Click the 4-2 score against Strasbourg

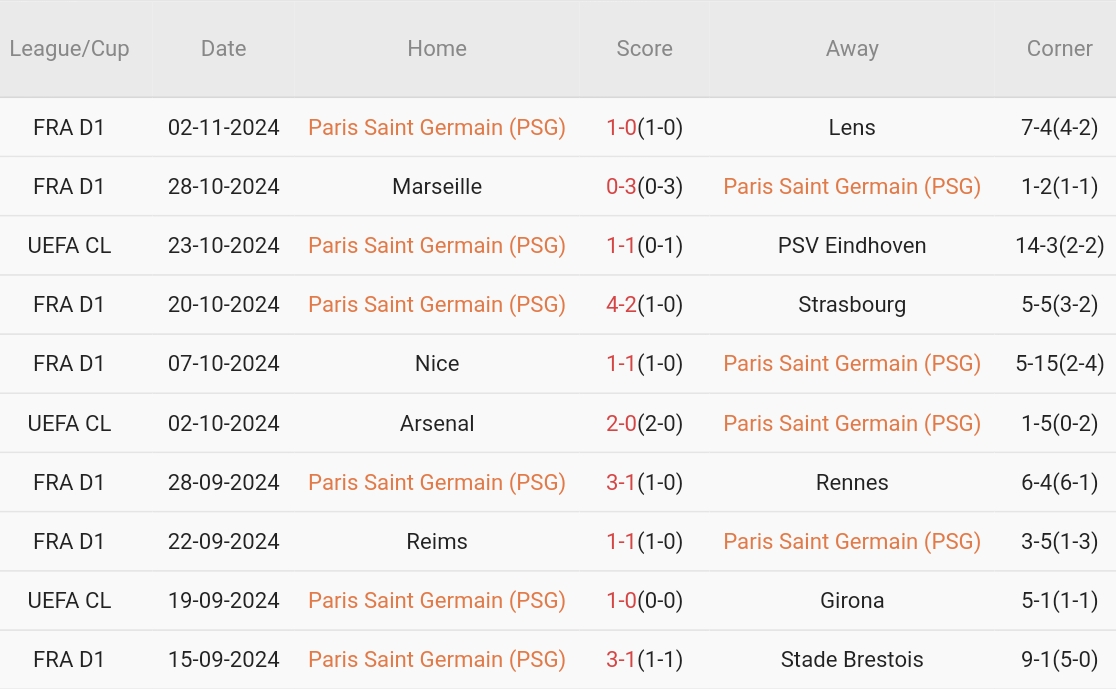[x=622, y=304]
